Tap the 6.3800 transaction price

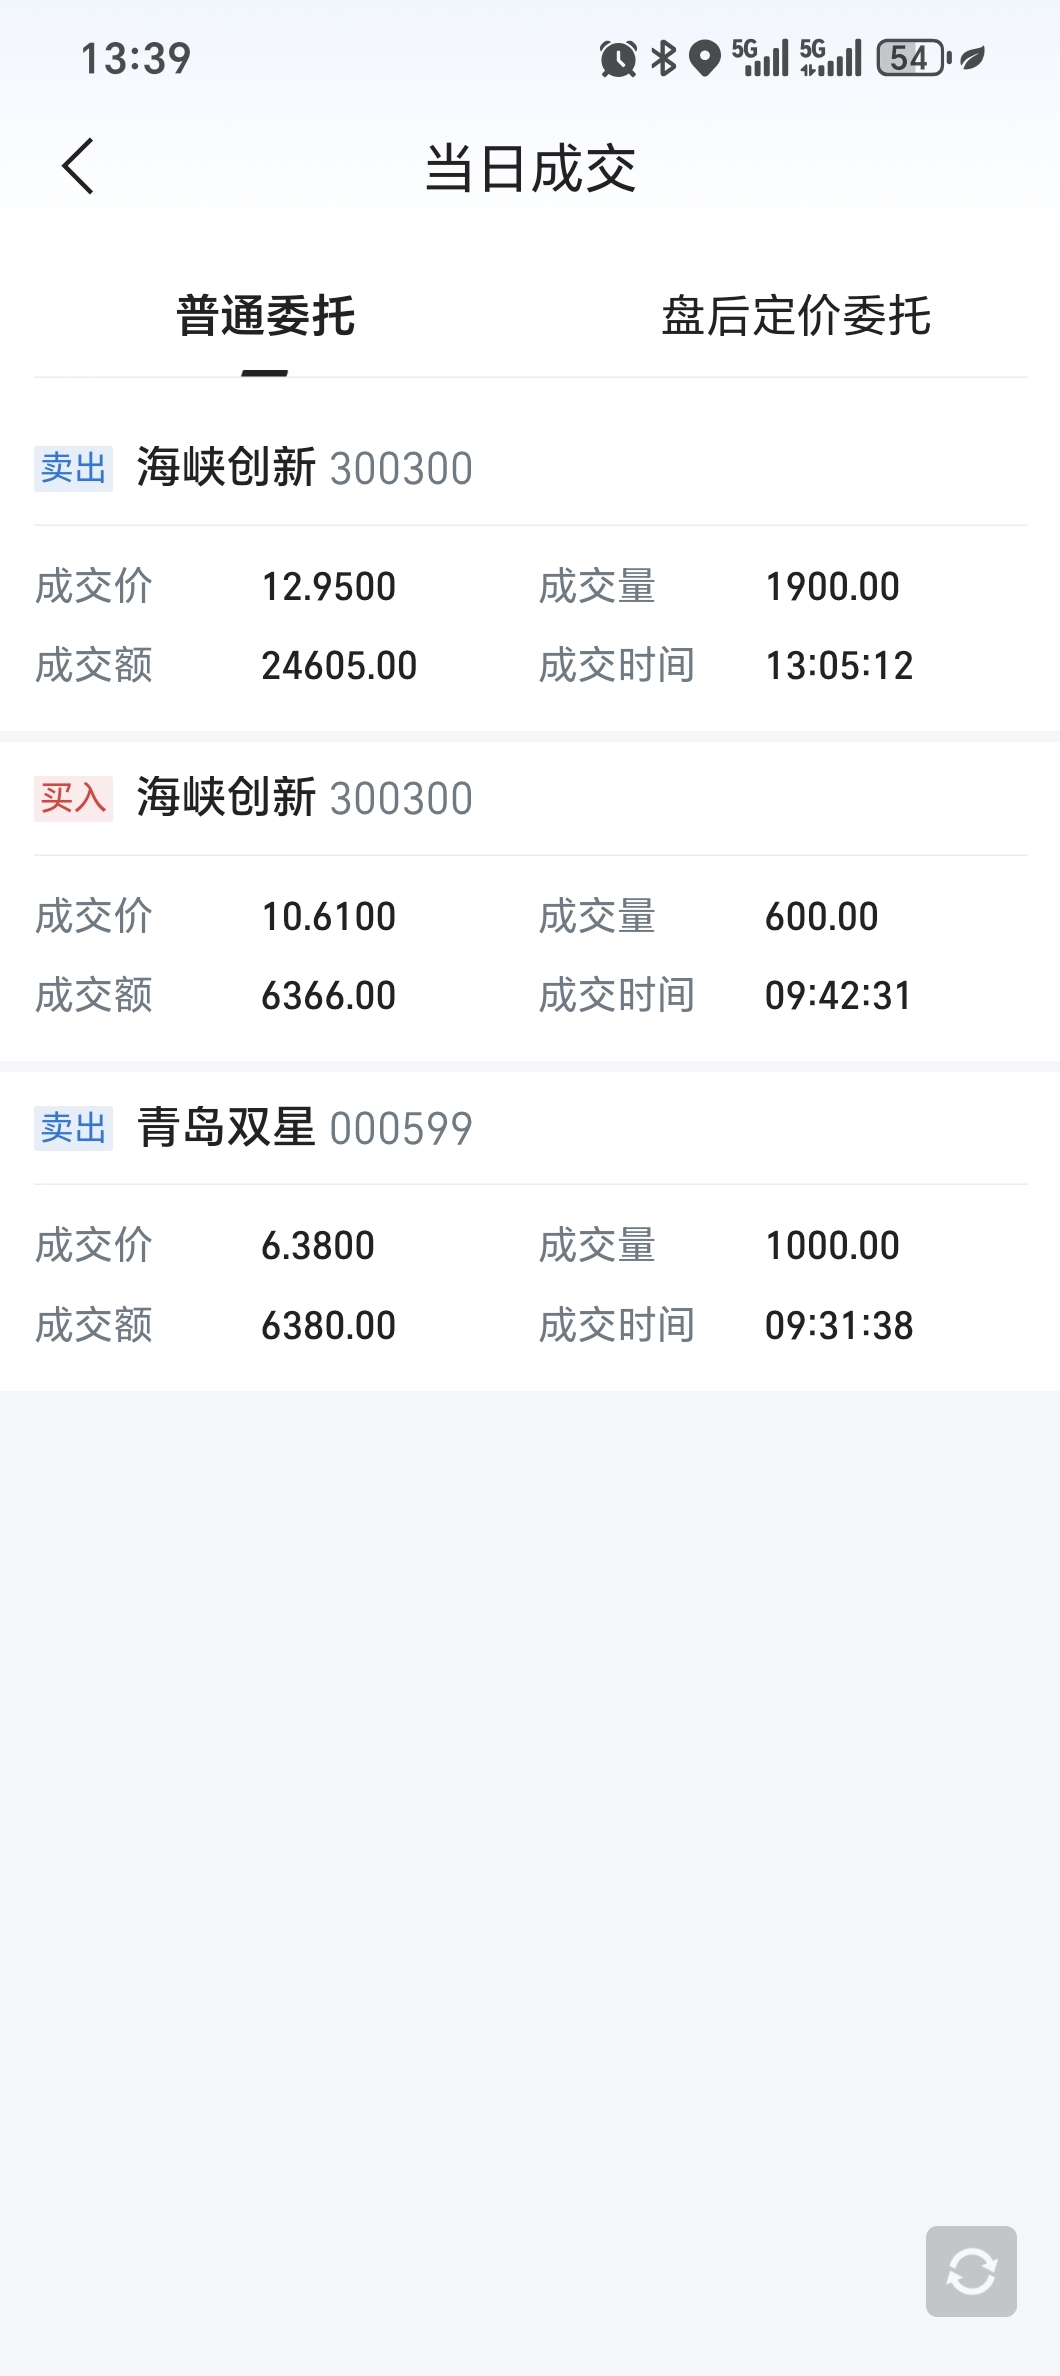(318, 1246)
